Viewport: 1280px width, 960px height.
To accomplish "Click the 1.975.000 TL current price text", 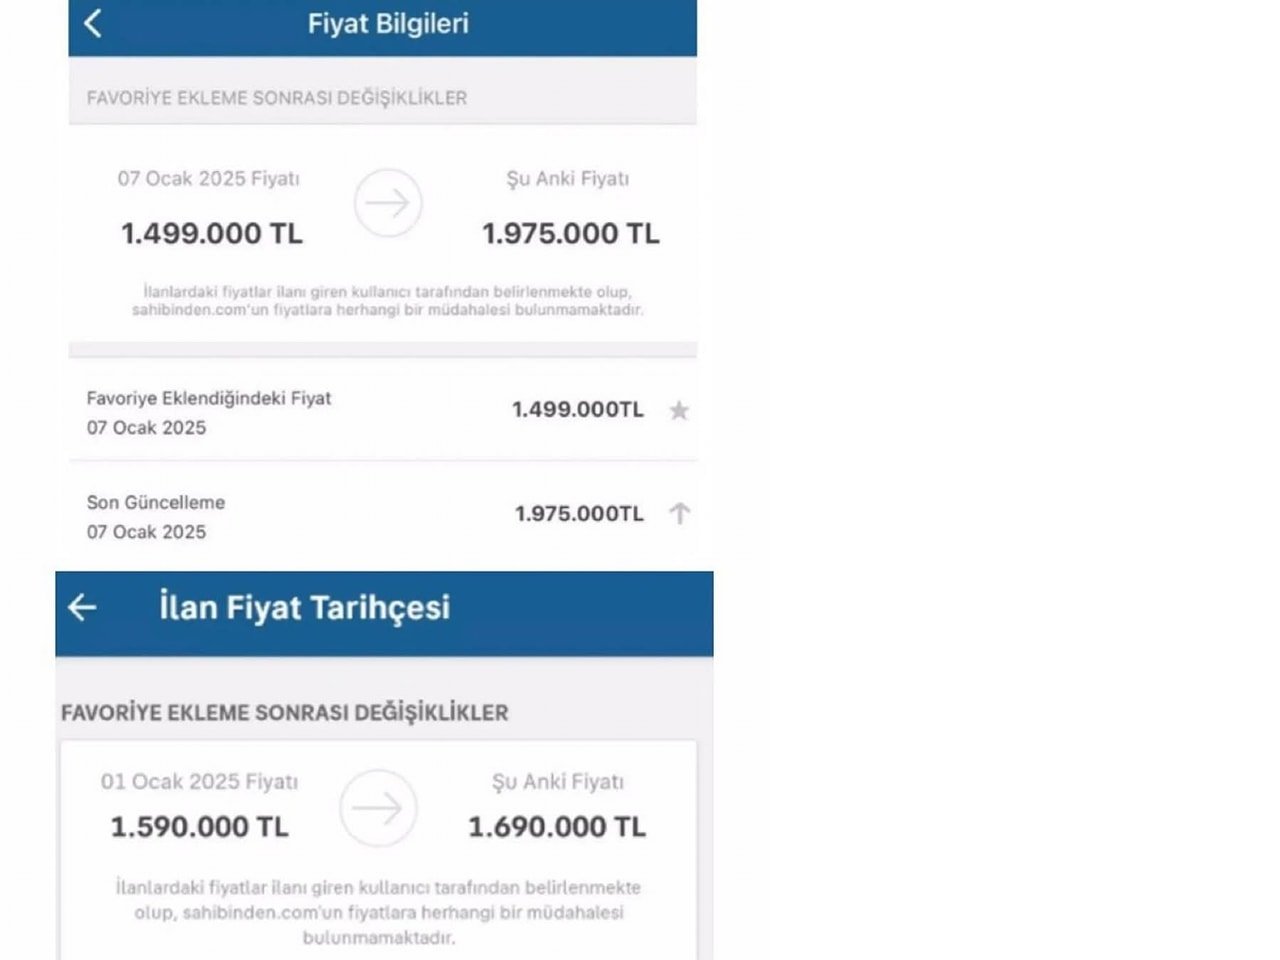I will 570,232.
